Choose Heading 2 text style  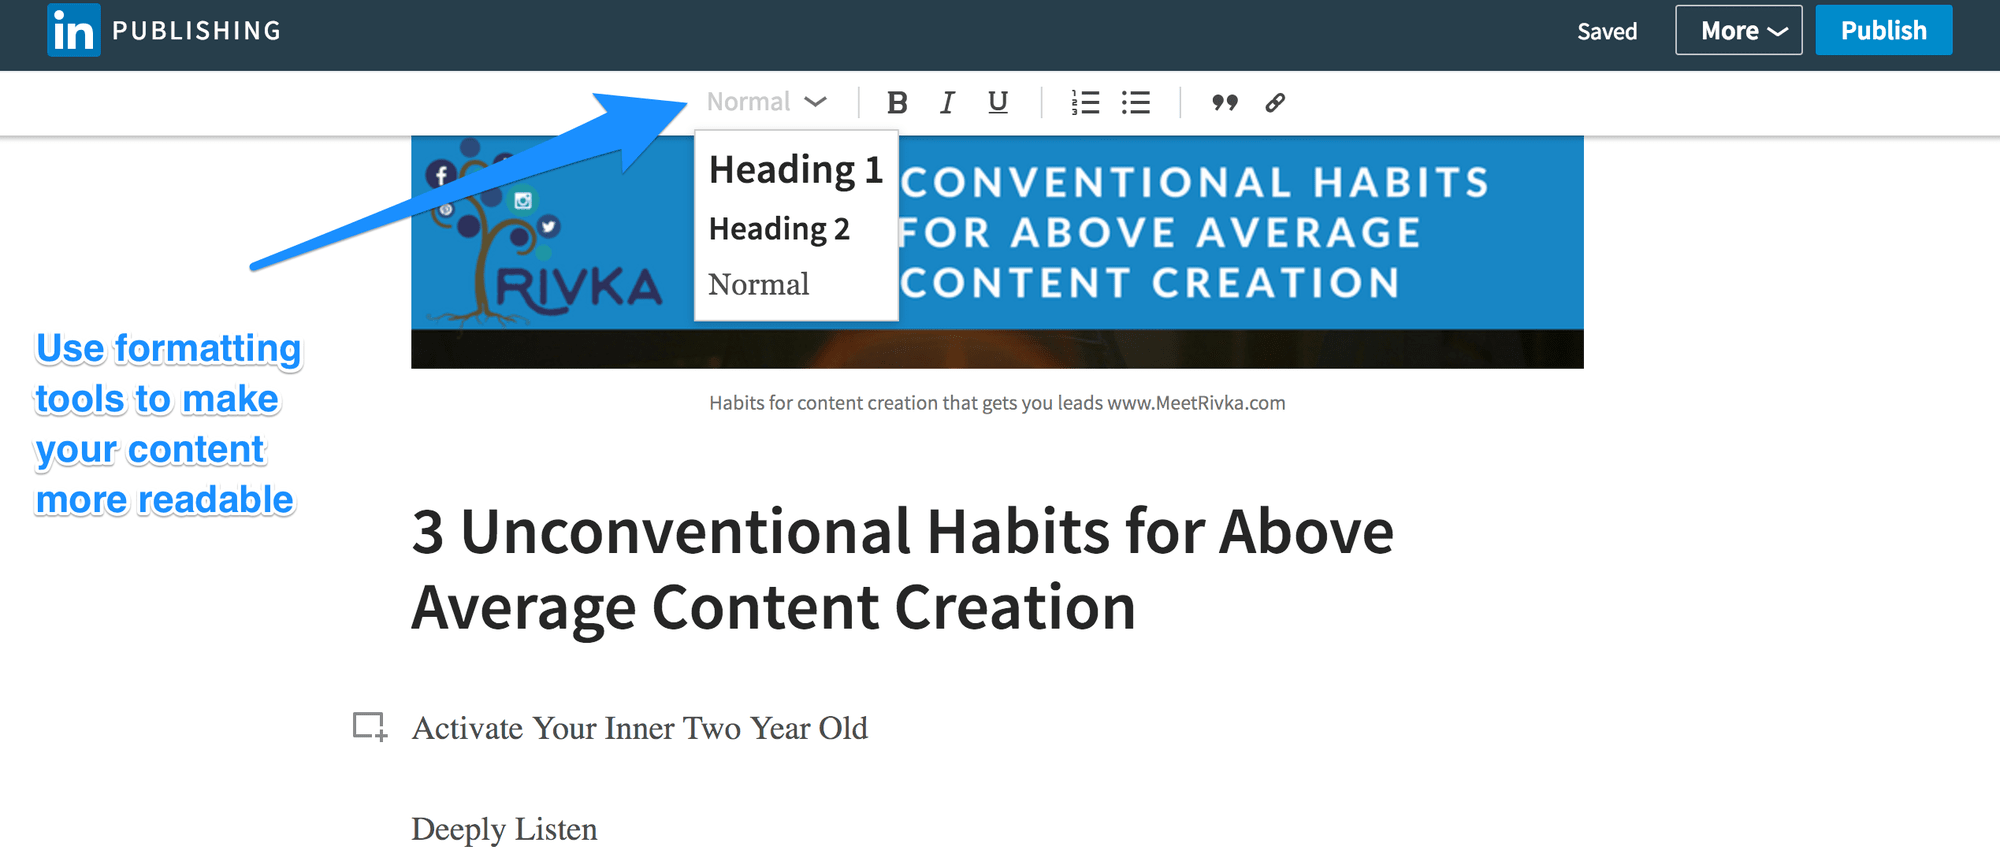[779, 229]
